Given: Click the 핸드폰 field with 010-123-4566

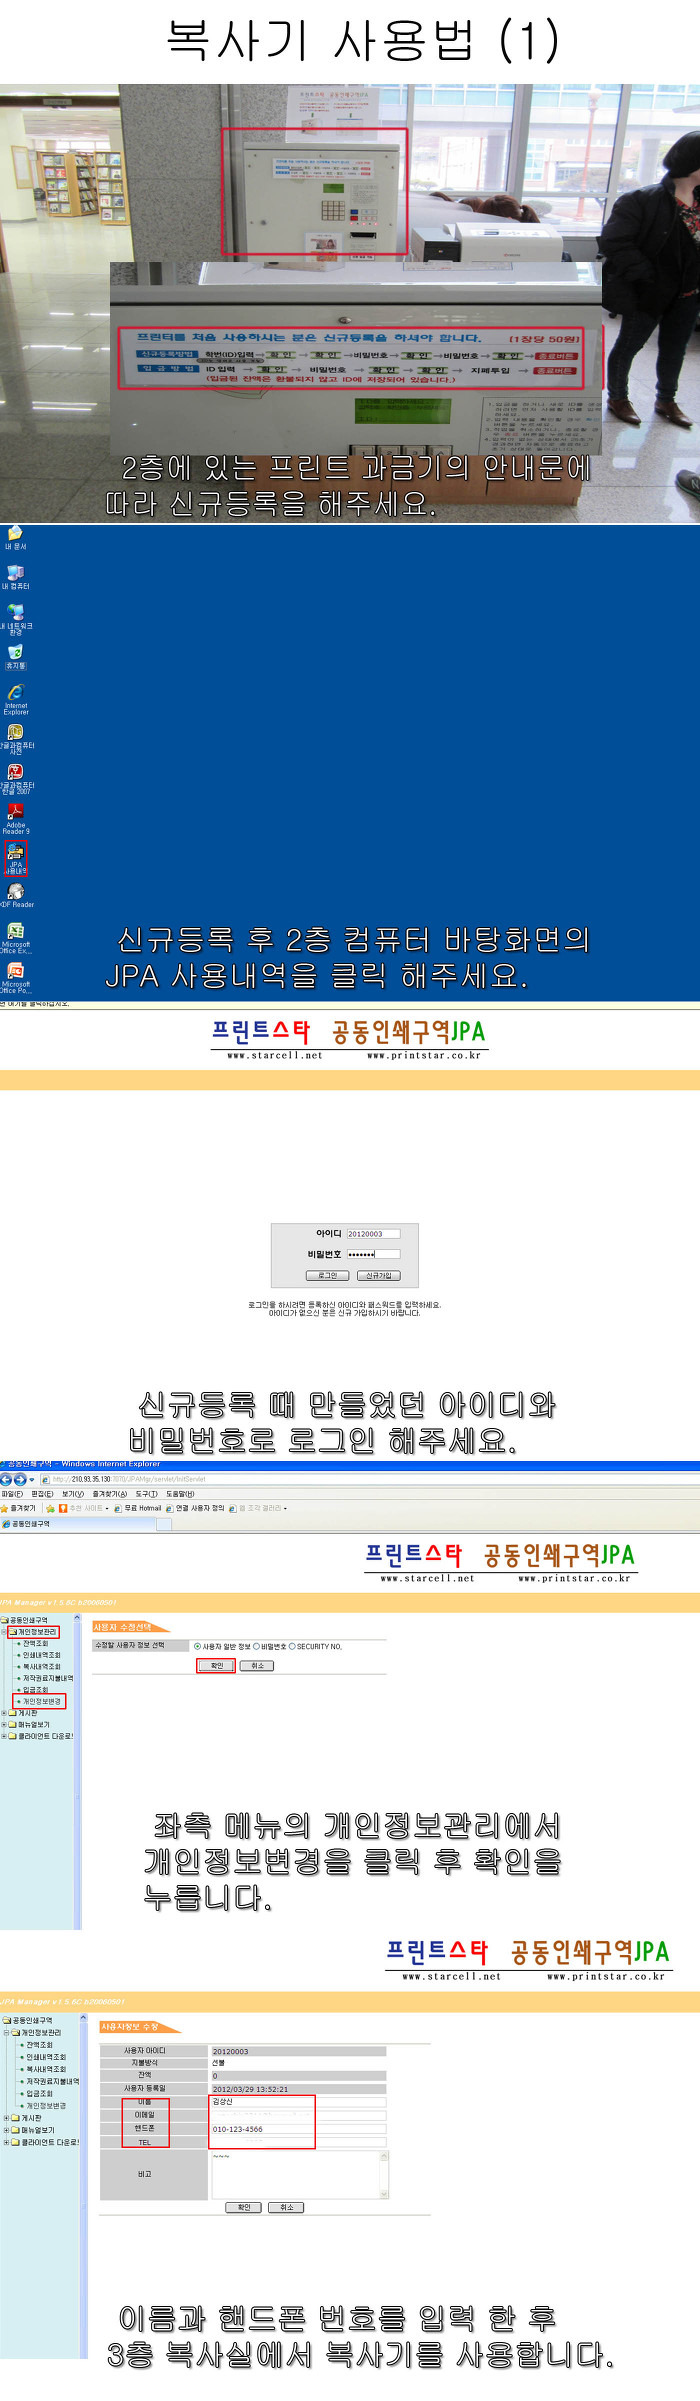Looking at the screenshot, I should 298,2129.
